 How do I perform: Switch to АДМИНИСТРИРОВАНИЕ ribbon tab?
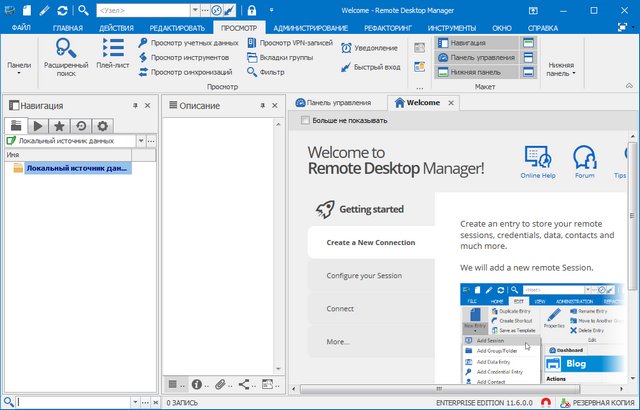pos(311,28)
